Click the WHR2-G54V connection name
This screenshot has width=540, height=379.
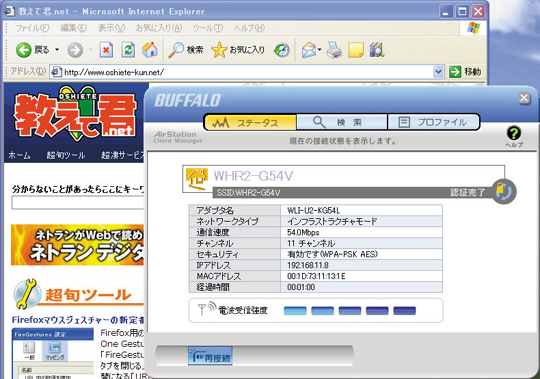click(253, 176)
